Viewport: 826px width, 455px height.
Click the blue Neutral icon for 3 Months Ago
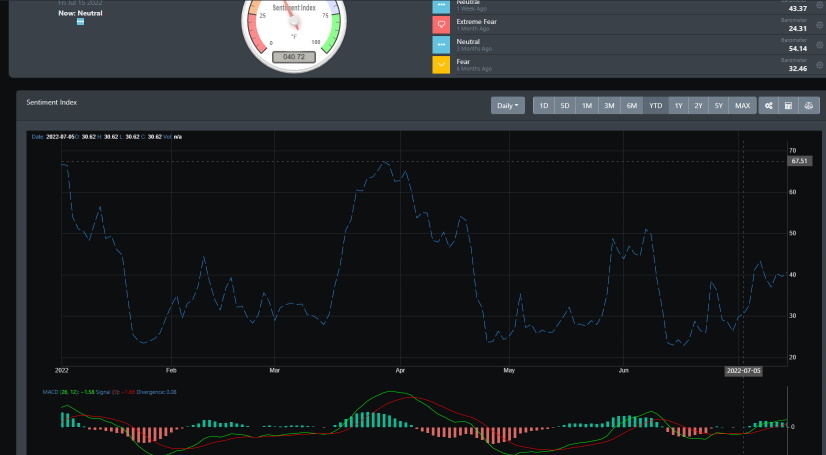(441, 45)
